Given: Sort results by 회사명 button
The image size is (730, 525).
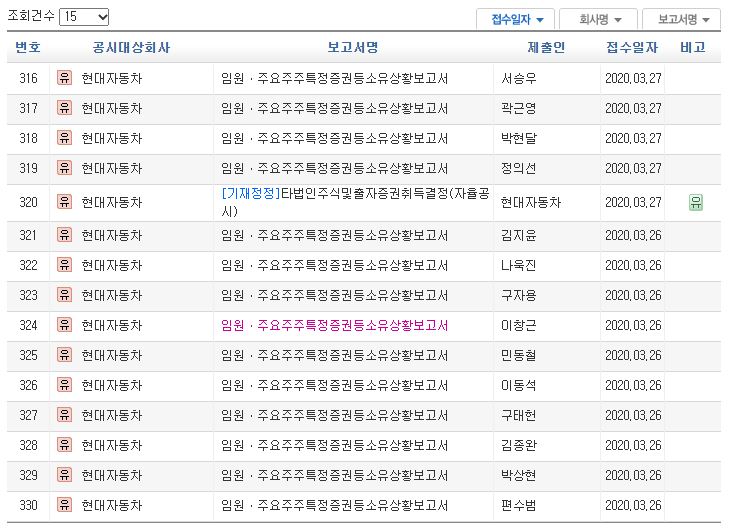Looking at the screenshot, I should click(x=598, y=20).
